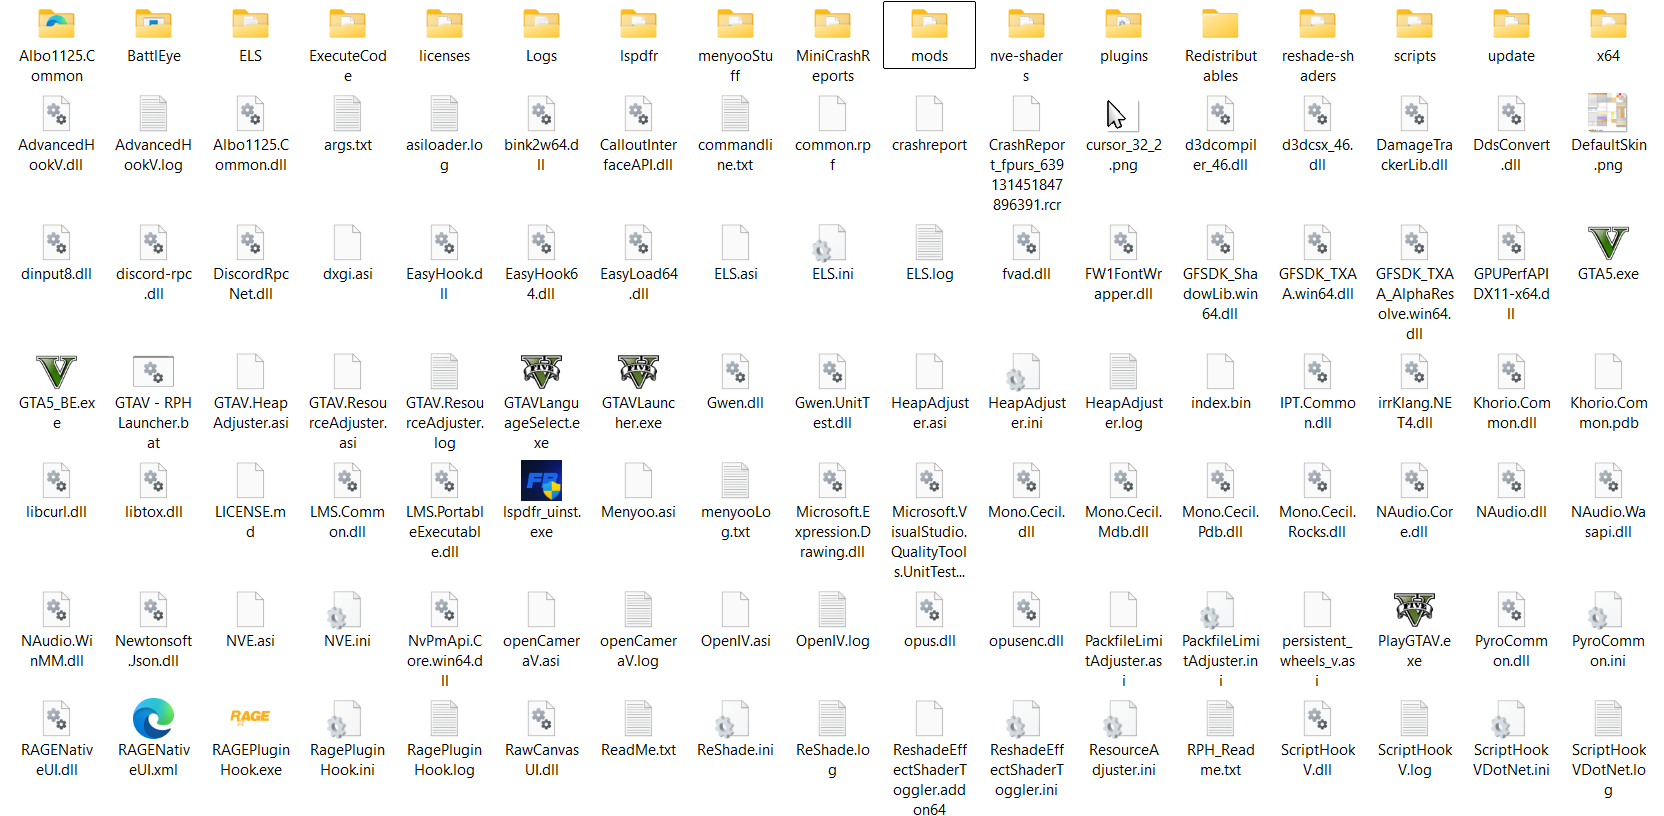Select the mods folder
This screenshot has width=1664, height=816.
pos(929,25)
